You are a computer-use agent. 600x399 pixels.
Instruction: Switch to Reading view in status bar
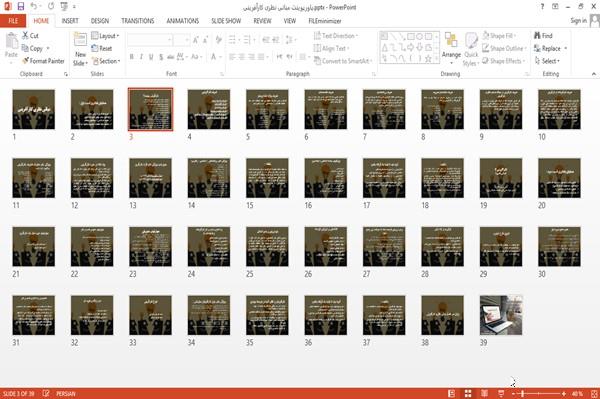(484, 393)
